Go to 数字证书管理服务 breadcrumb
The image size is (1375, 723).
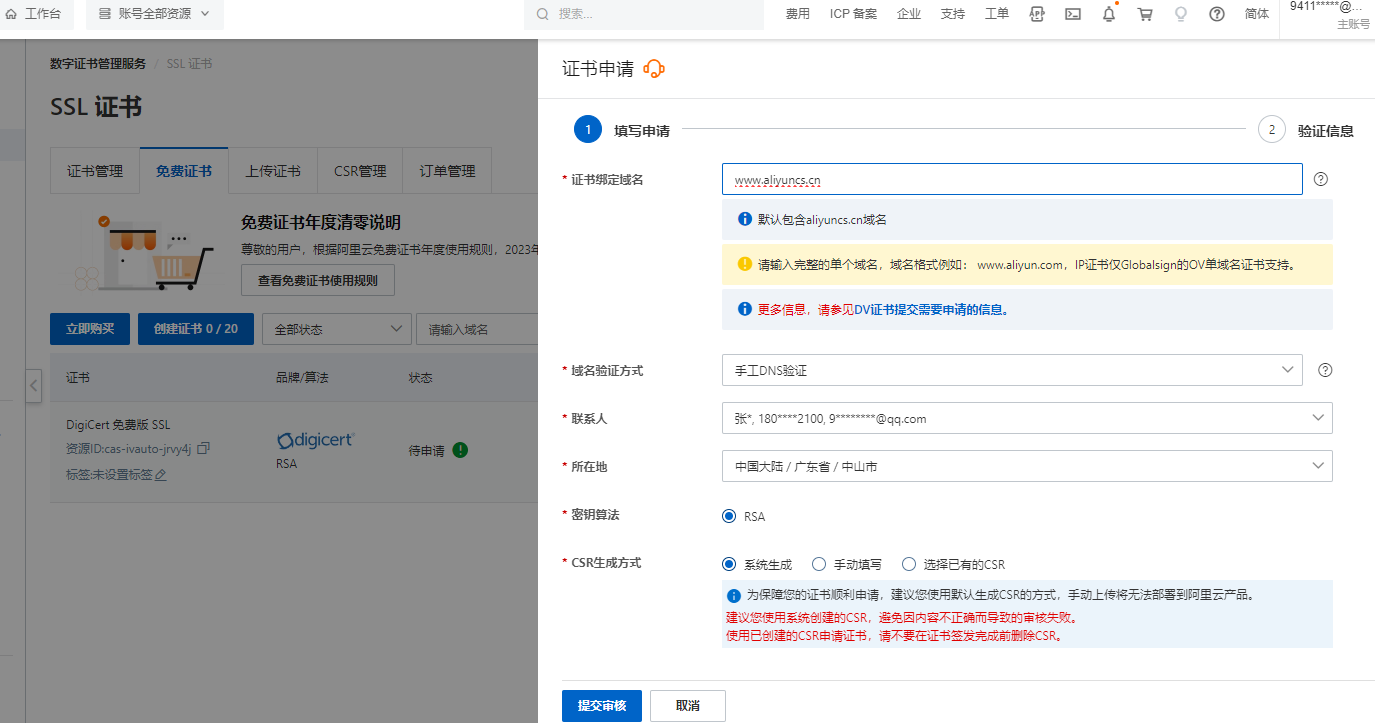[x=98, y=64]
